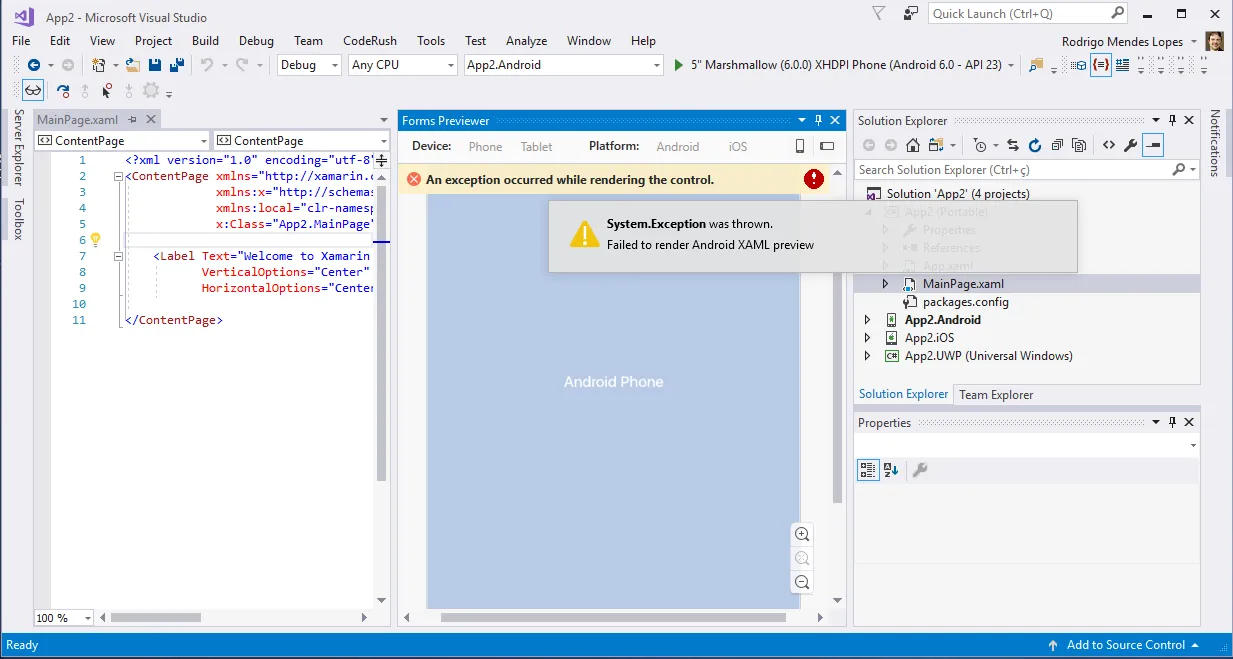Open the Any CPU platform dropdown
Viewport: 1233px width, 659px height.
[x=403, y=65]
